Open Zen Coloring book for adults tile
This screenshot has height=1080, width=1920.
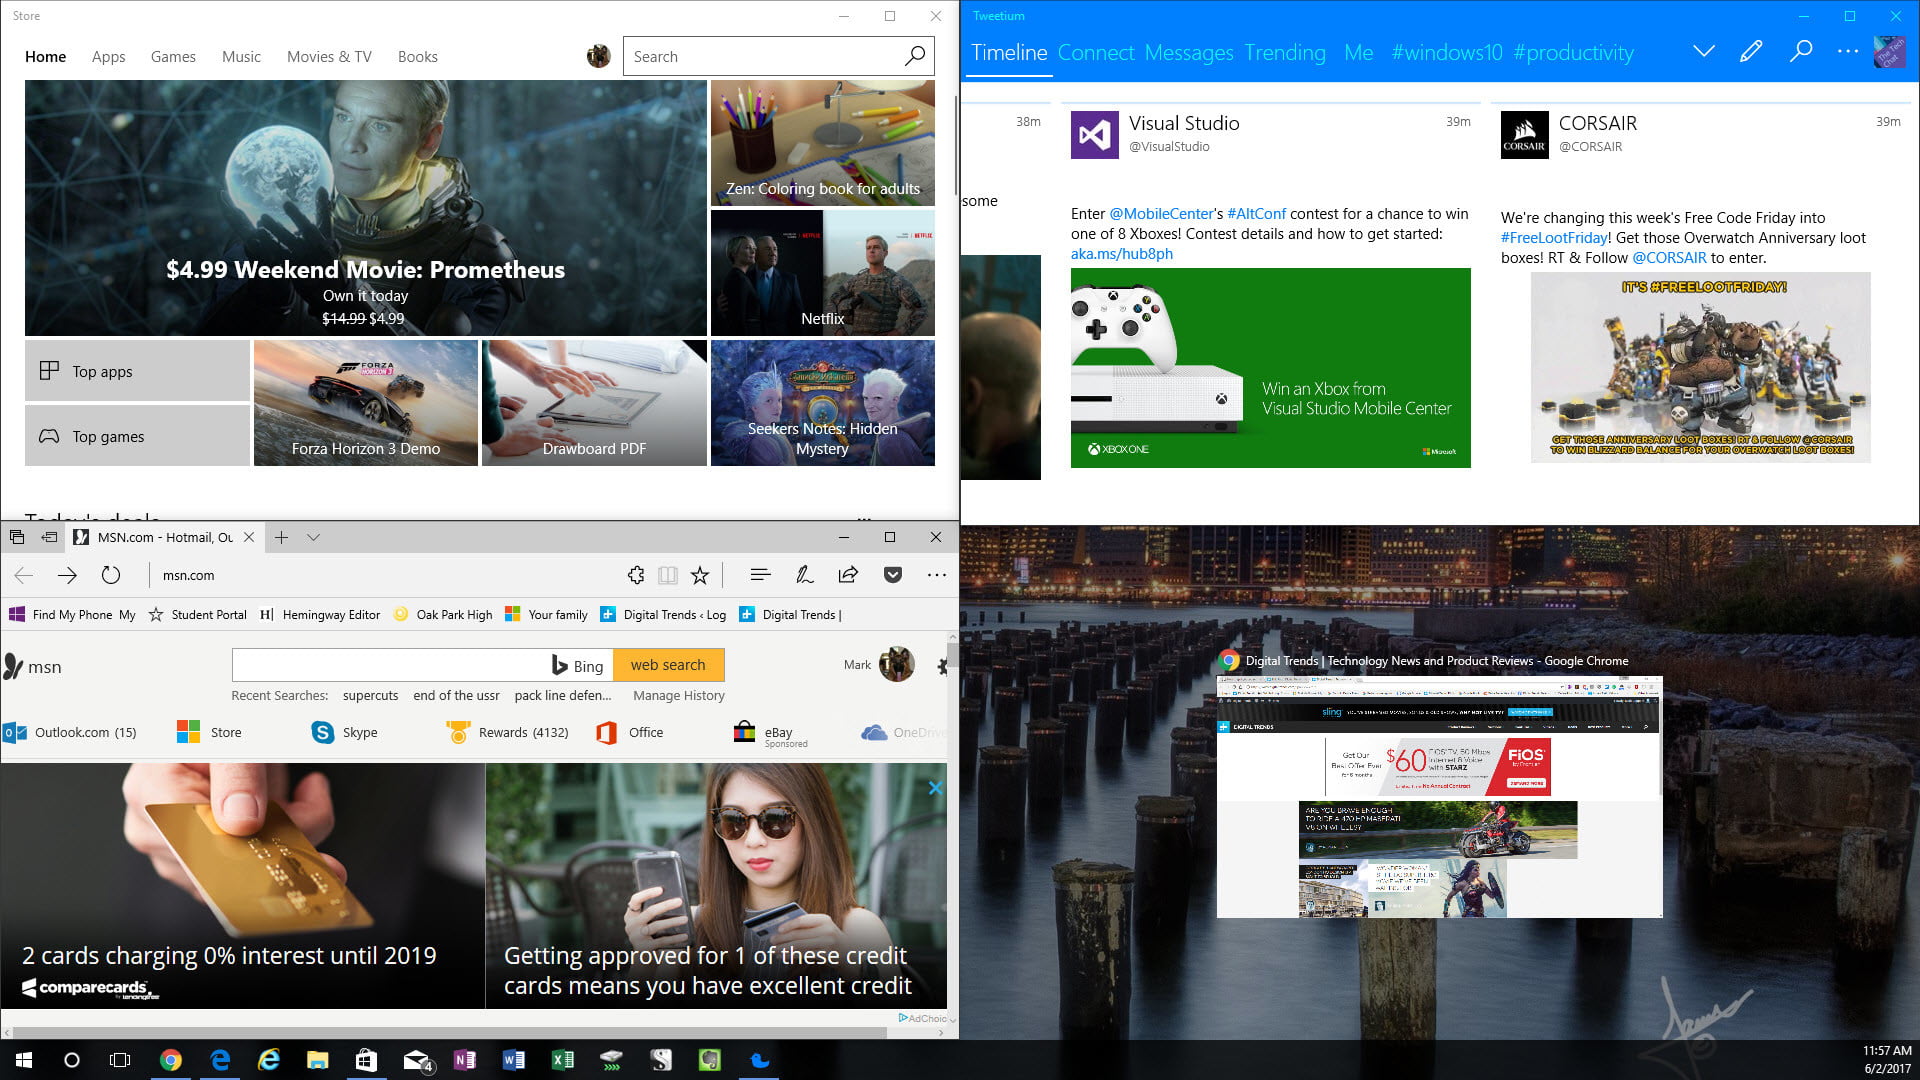(x=822, y=143)
